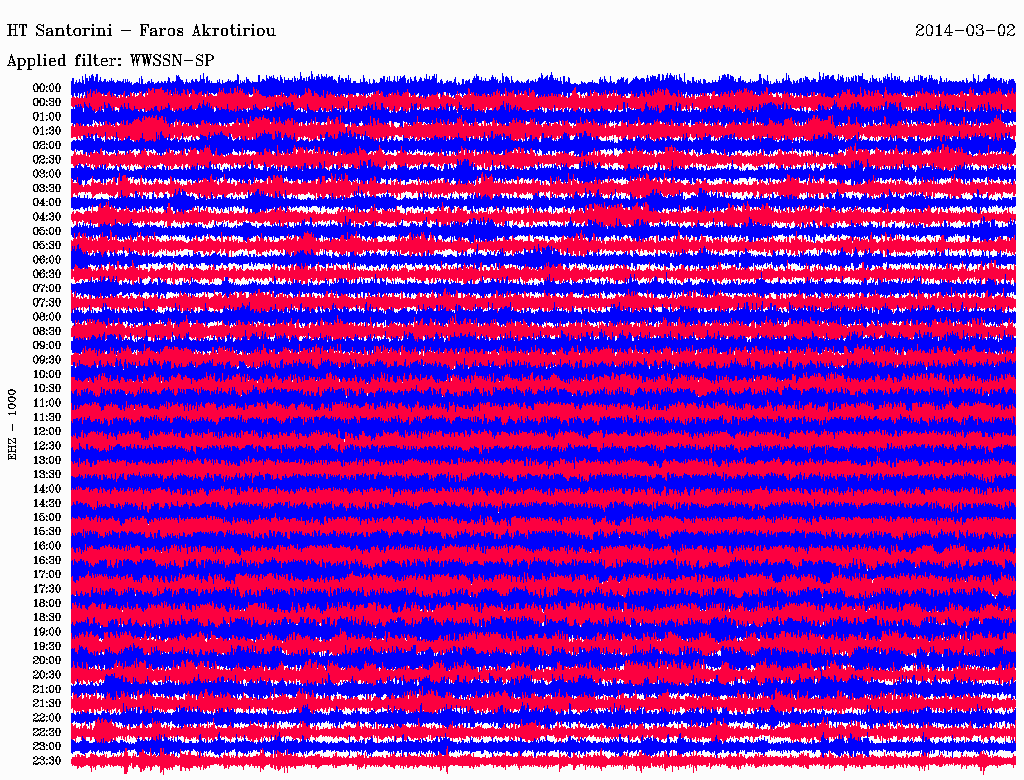Select the 15:00 time label
This screenshot has height=780, width=1024.
click(x=47, y=517)
